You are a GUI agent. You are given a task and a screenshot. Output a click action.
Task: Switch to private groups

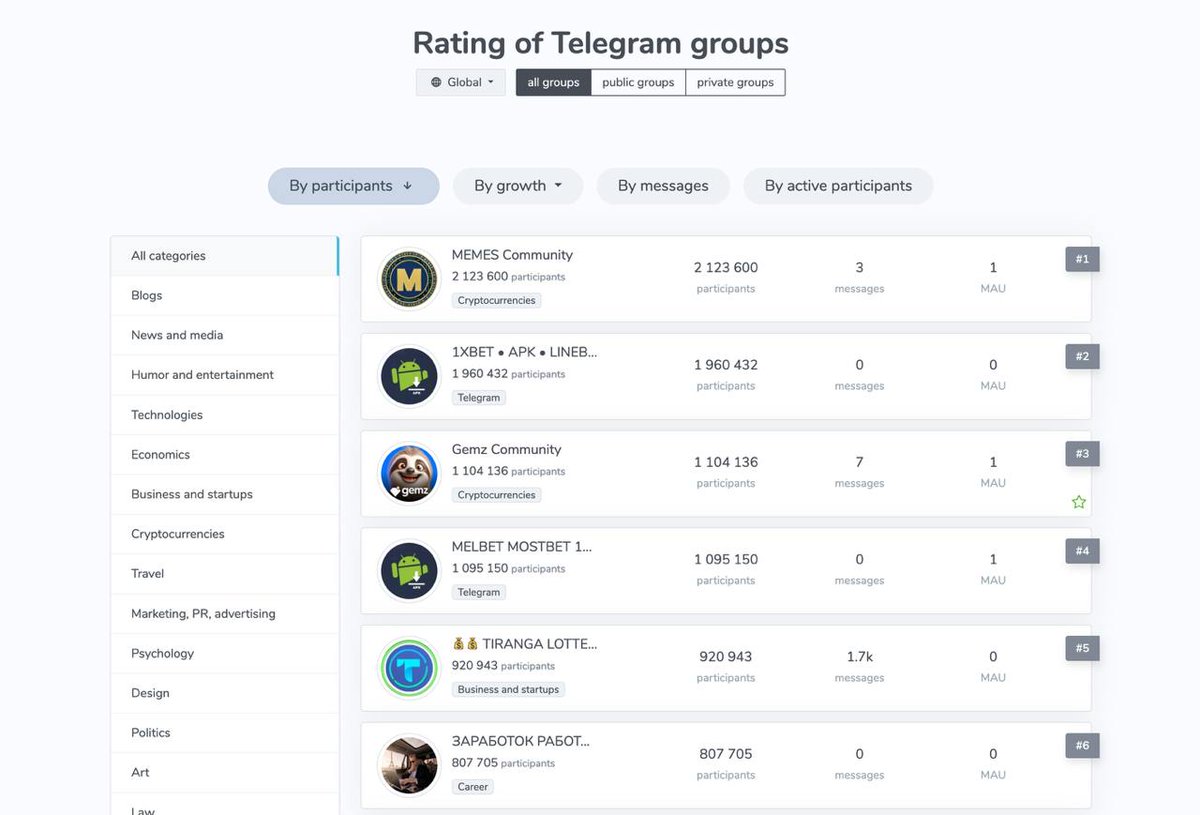click(x=735, y=82)
